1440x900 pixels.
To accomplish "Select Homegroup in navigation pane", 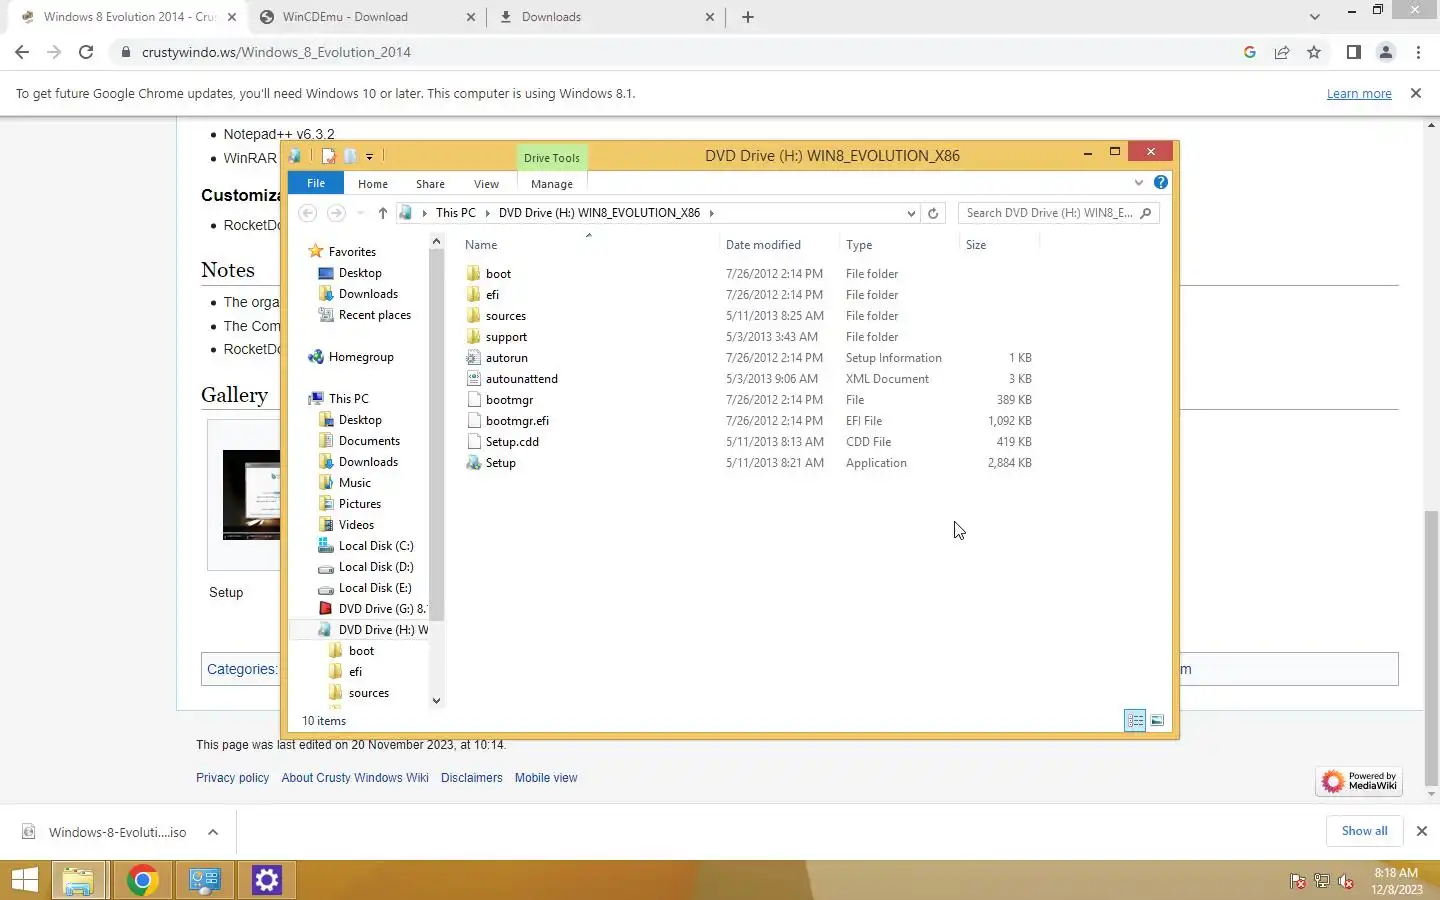I will click(361, 357).
